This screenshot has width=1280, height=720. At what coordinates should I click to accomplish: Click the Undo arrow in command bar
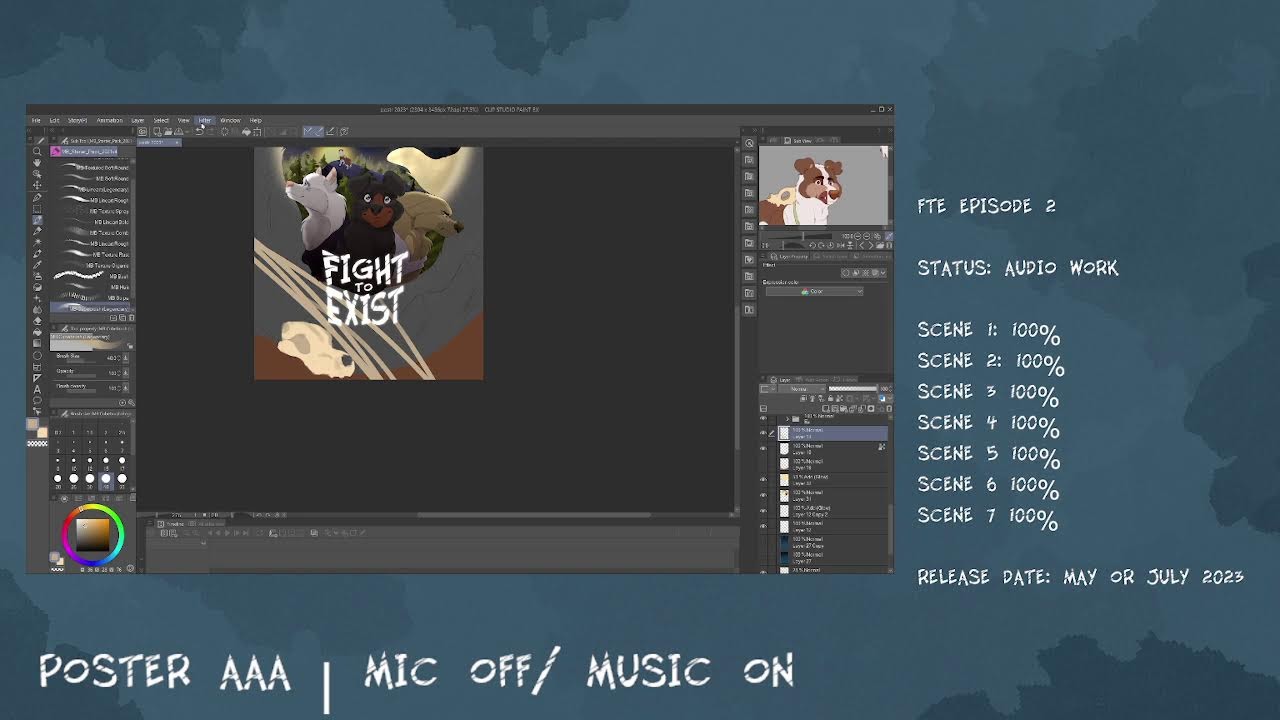point(199,131)
